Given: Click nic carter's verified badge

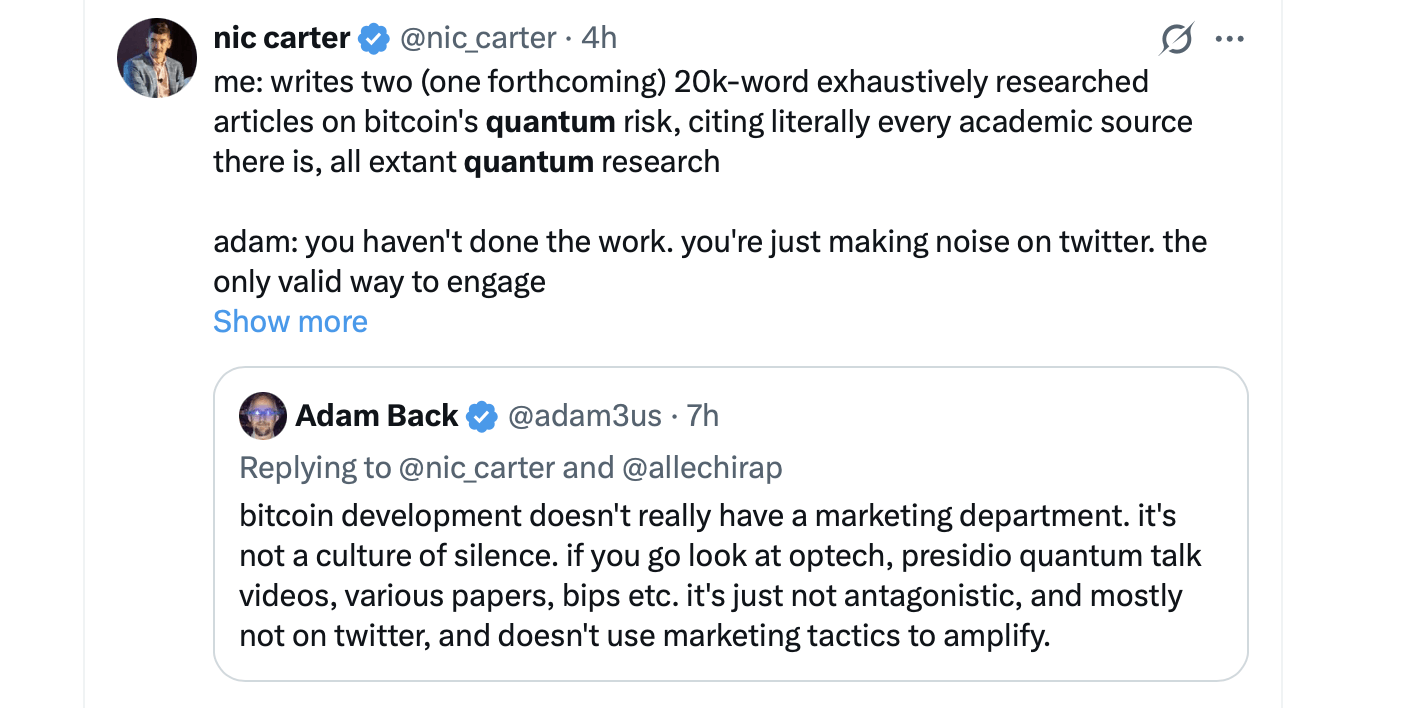Looking at the screenshot, I should [372, 37].
